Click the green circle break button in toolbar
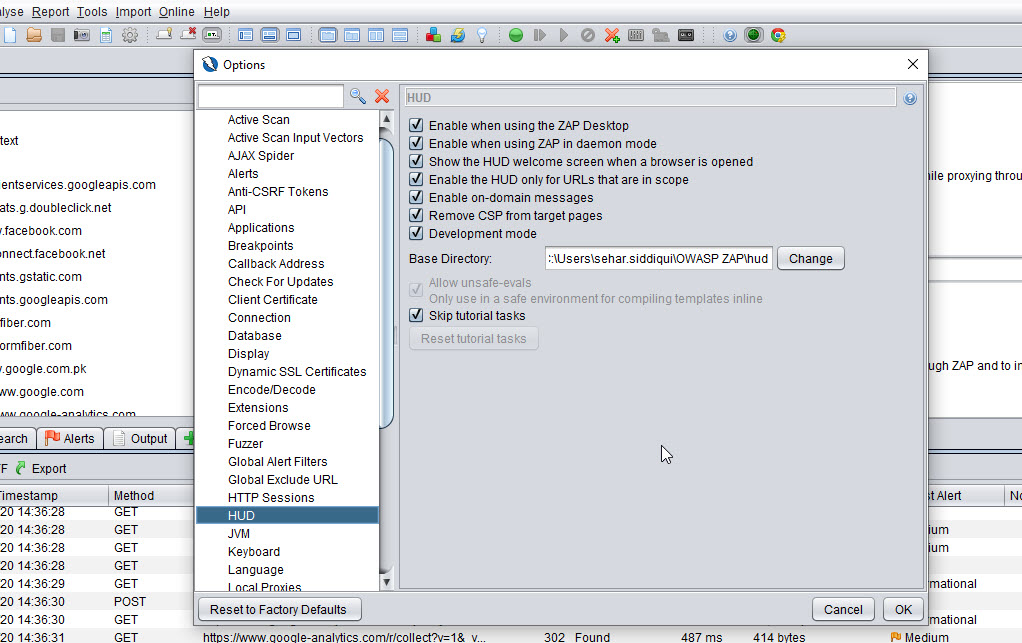Screen dimensions: 1022x643 [516, 34]
